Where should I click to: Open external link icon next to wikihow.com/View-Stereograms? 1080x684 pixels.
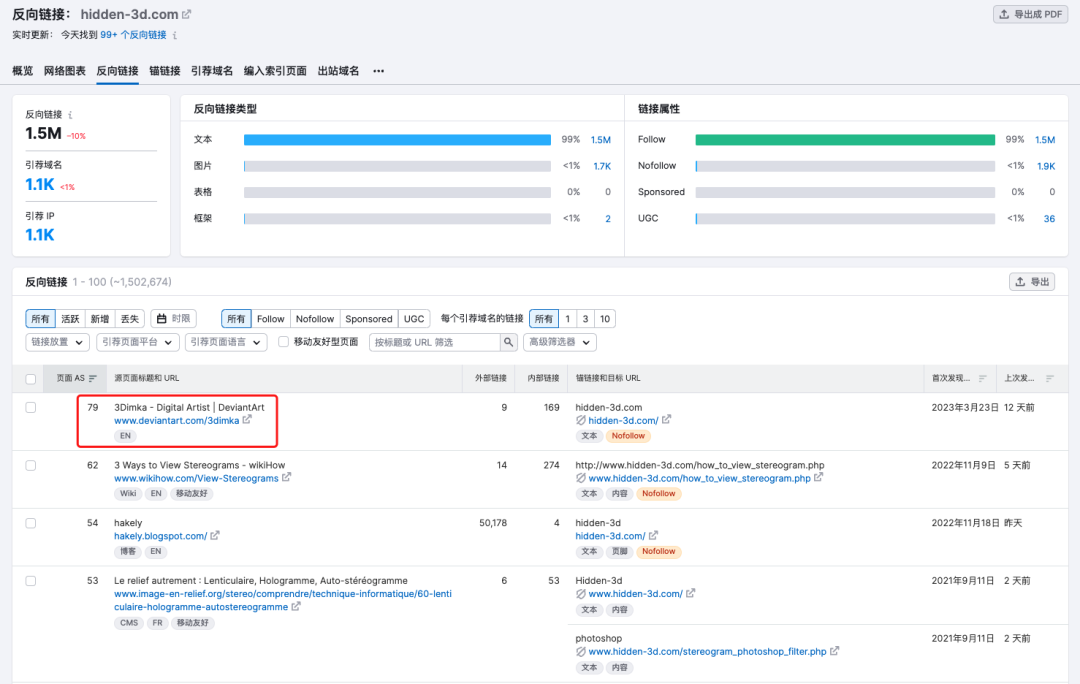(x=287, y=477)
